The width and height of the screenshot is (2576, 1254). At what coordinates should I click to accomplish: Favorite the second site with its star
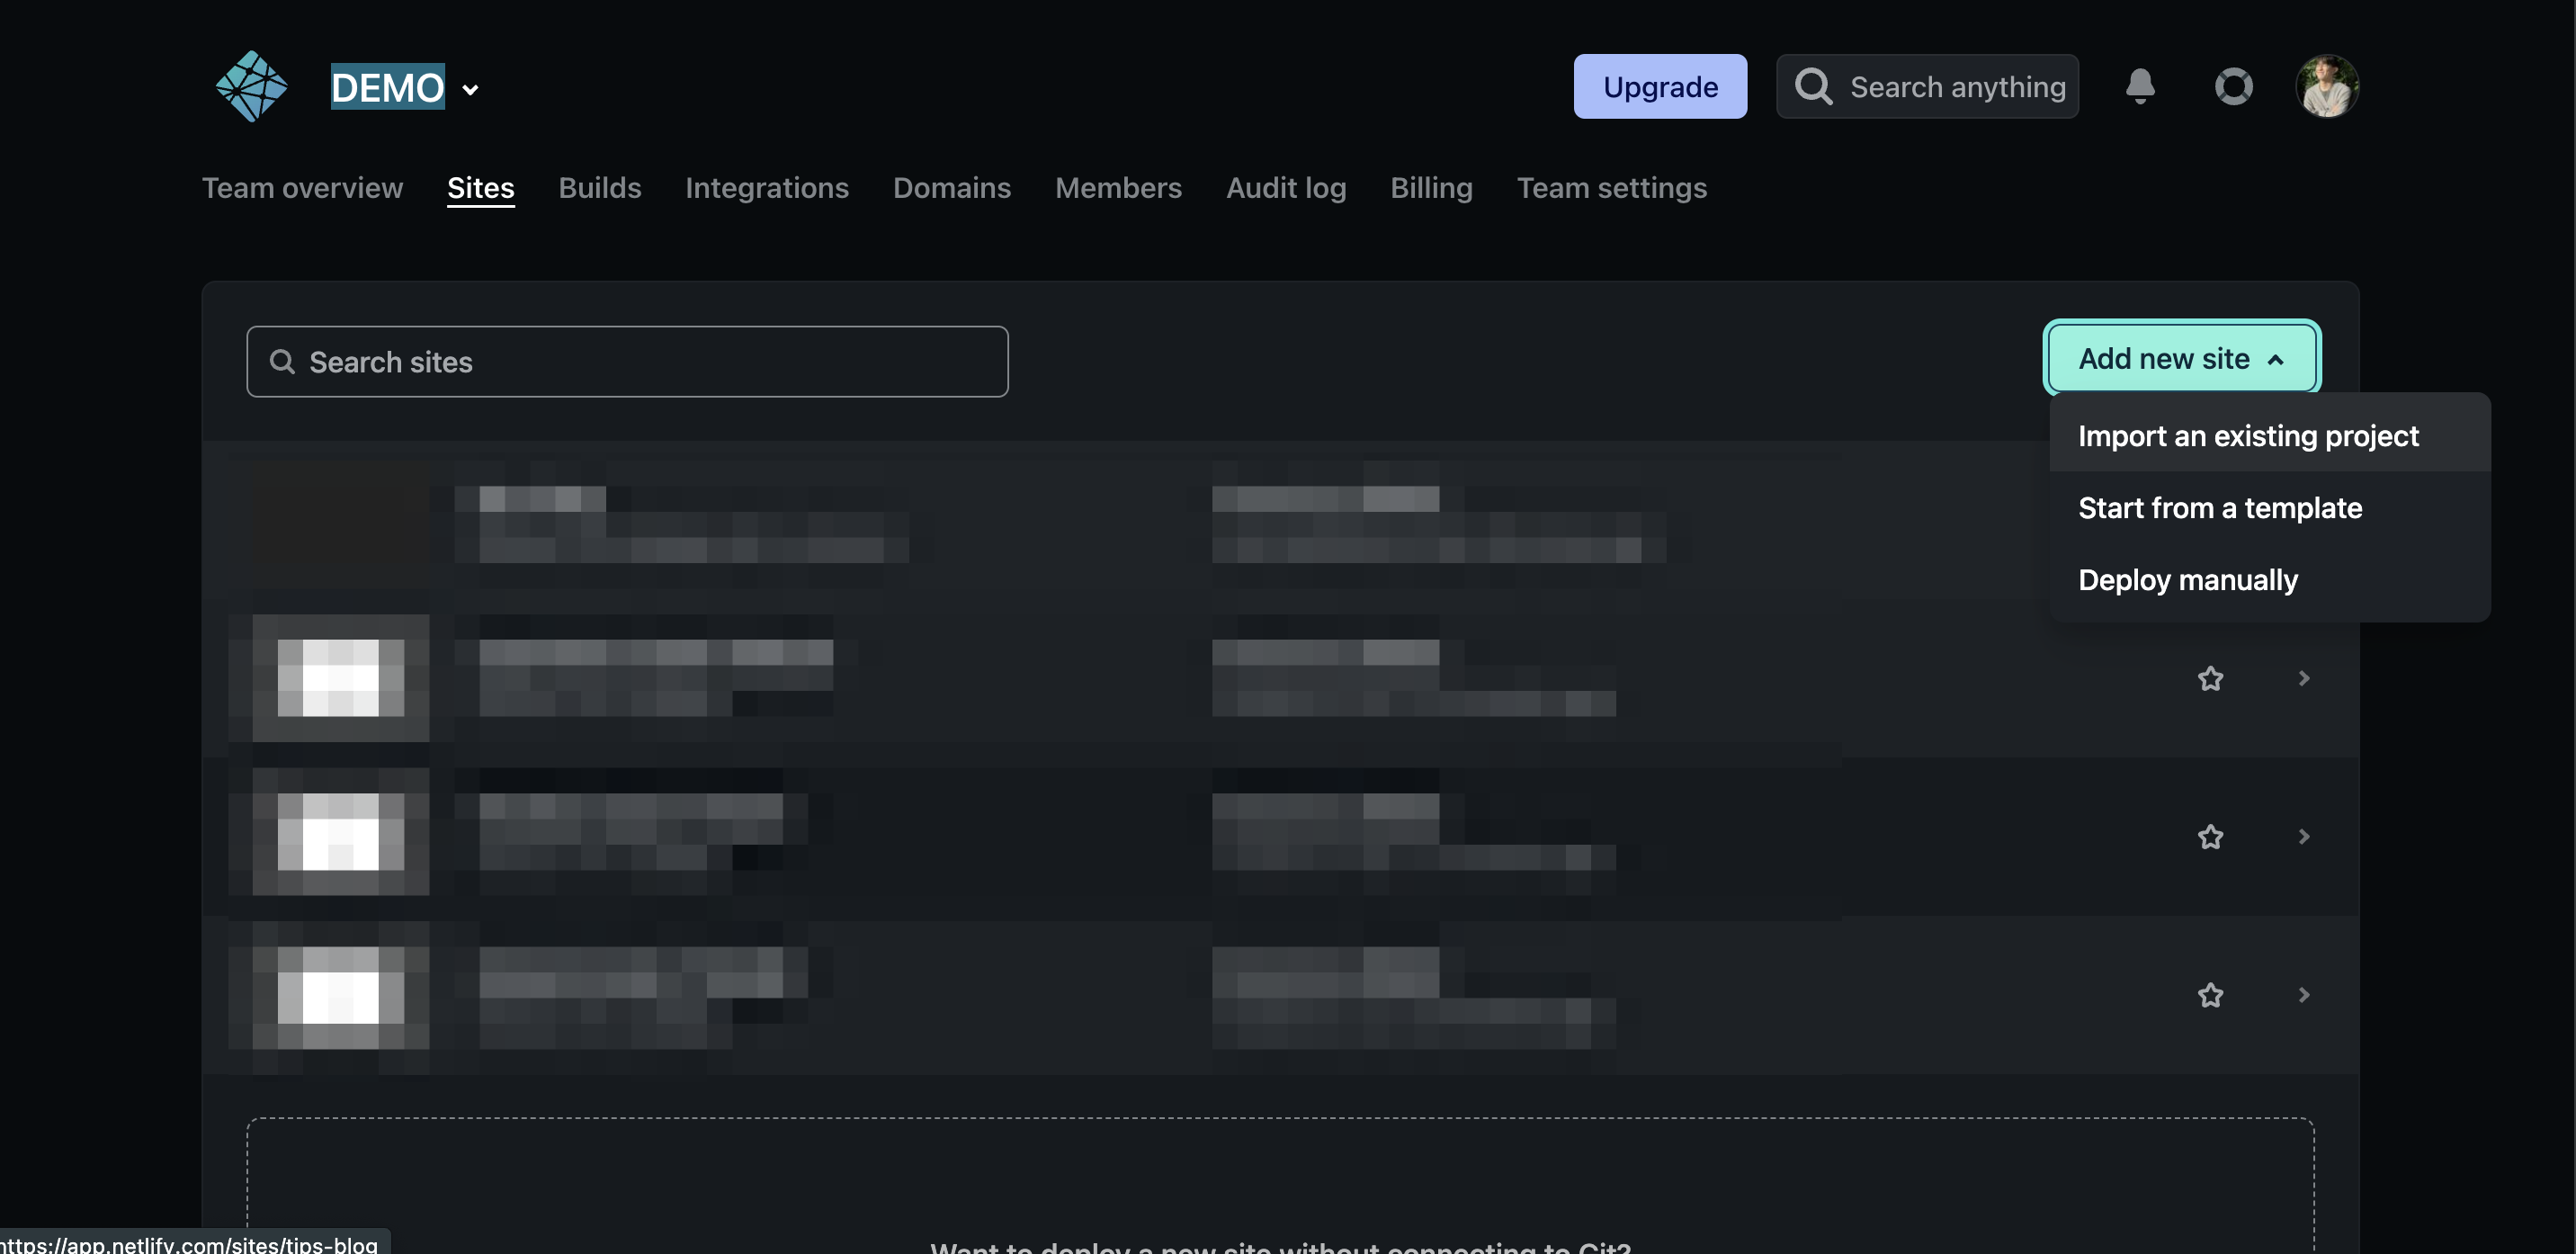point(2210,678)
